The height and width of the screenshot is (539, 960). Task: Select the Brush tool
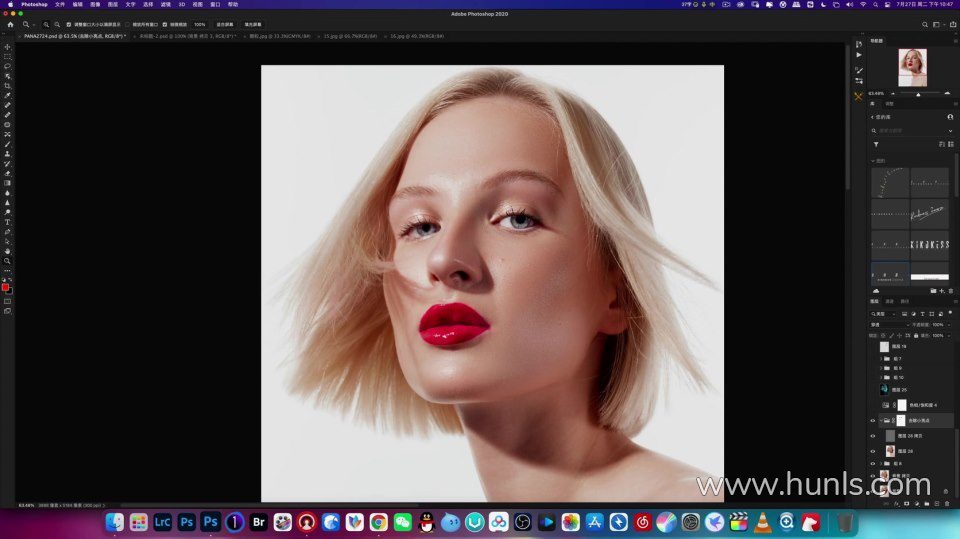click(x=7, y=144)
